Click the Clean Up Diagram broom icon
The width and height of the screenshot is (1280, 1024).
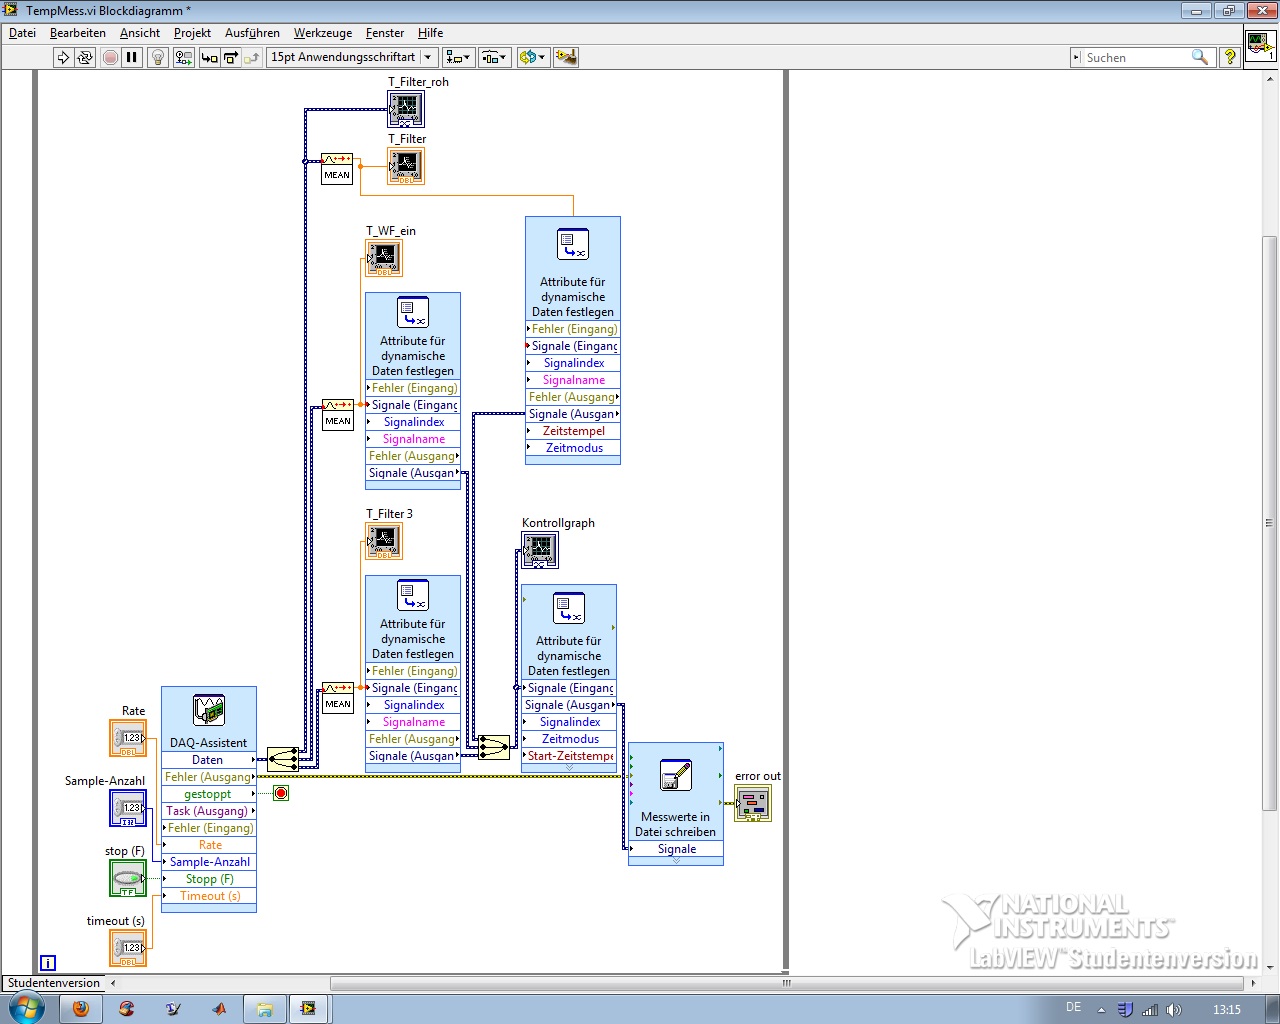(566, 57)
